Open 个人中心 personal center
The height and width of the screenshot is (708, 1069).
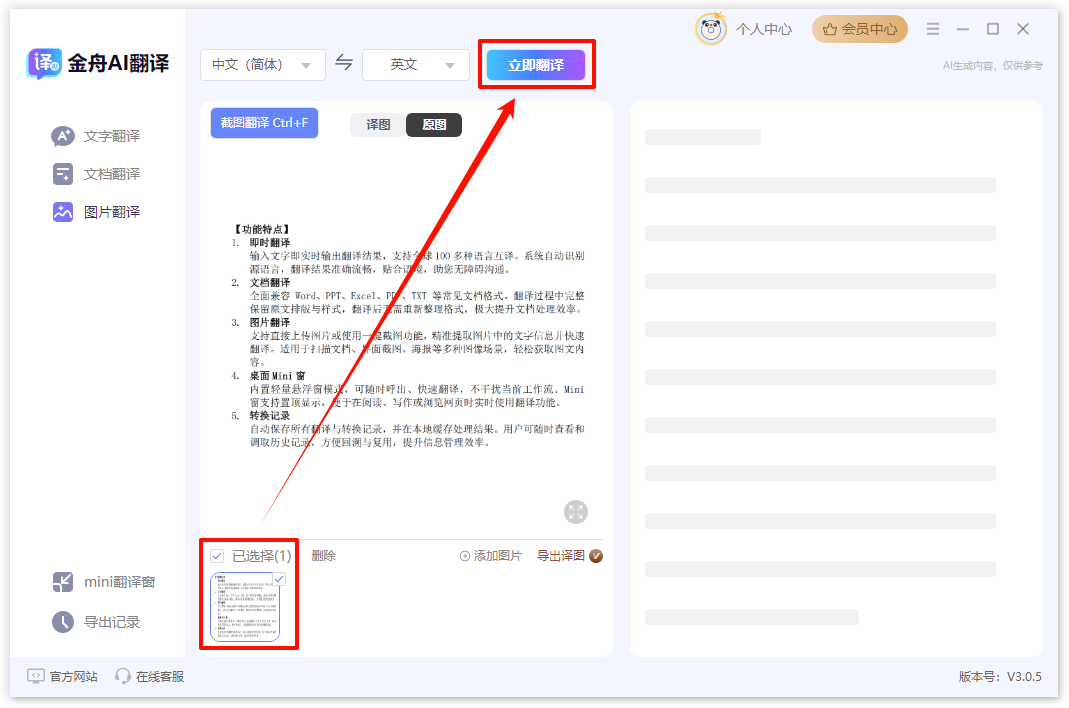click(763, 29)
